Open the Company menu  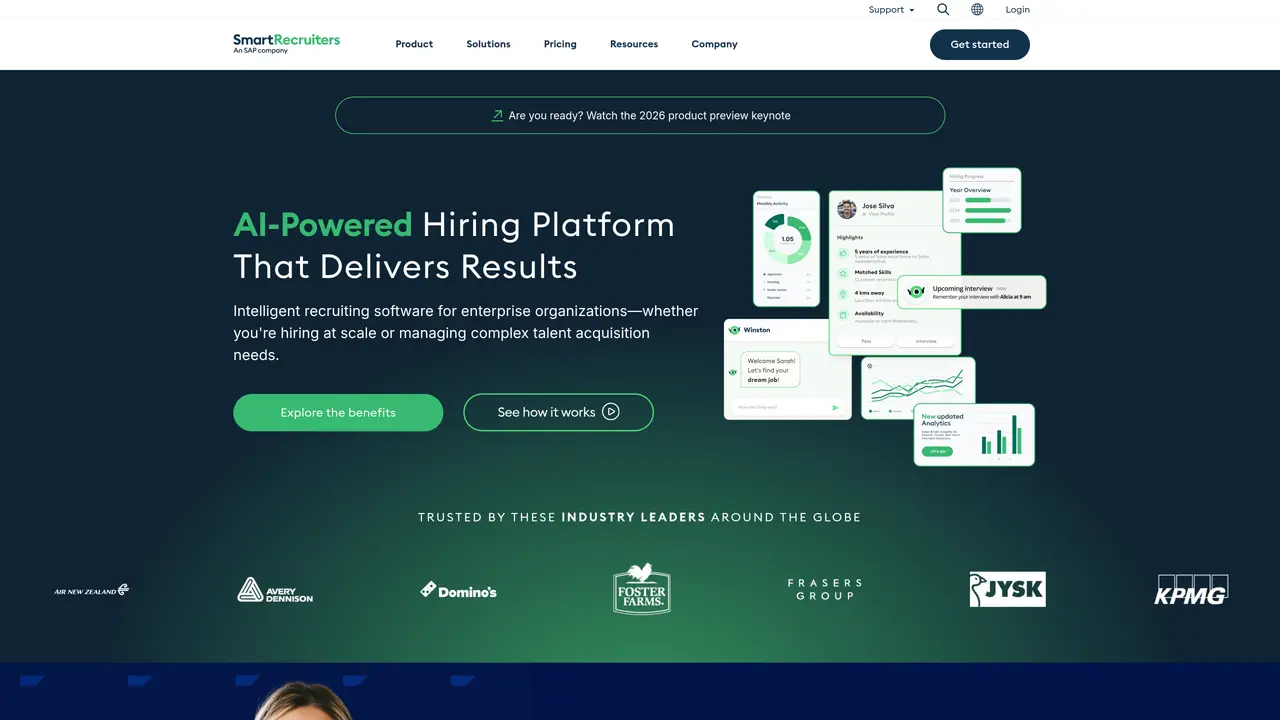(x=714, y=44)
